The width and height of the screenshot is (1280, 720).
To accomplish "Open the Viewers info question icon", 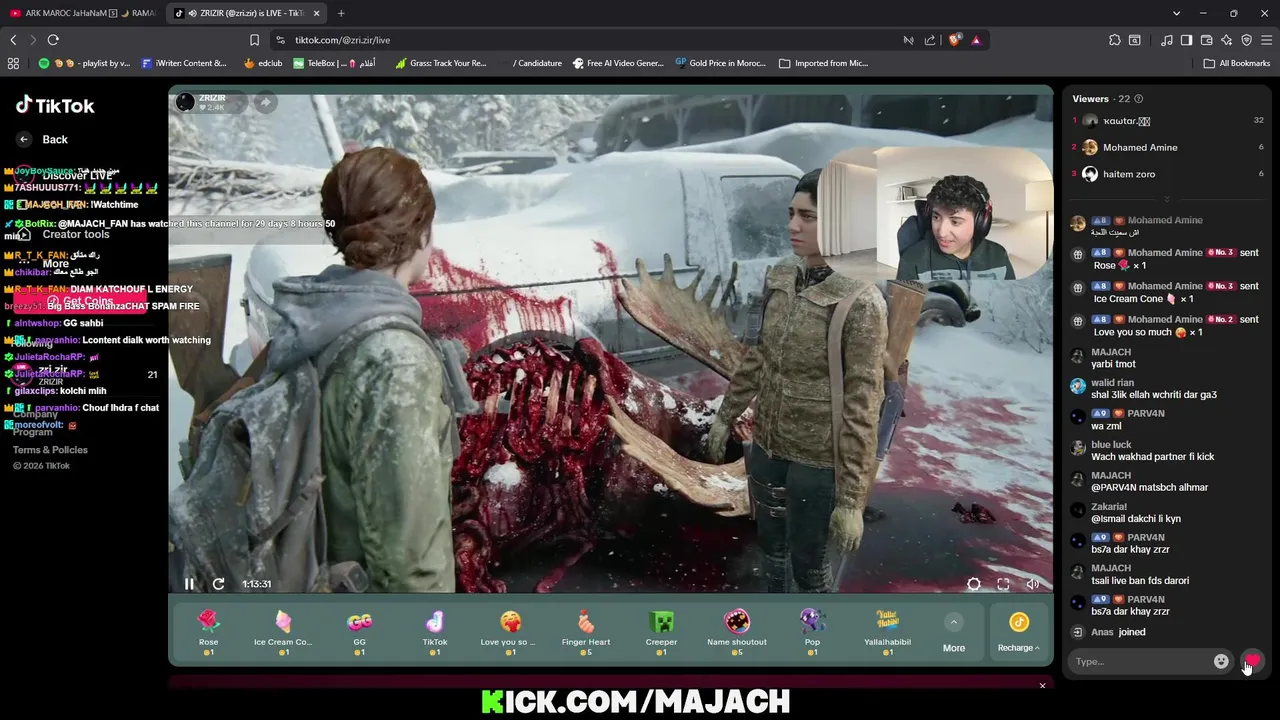I will [1138, 99].
